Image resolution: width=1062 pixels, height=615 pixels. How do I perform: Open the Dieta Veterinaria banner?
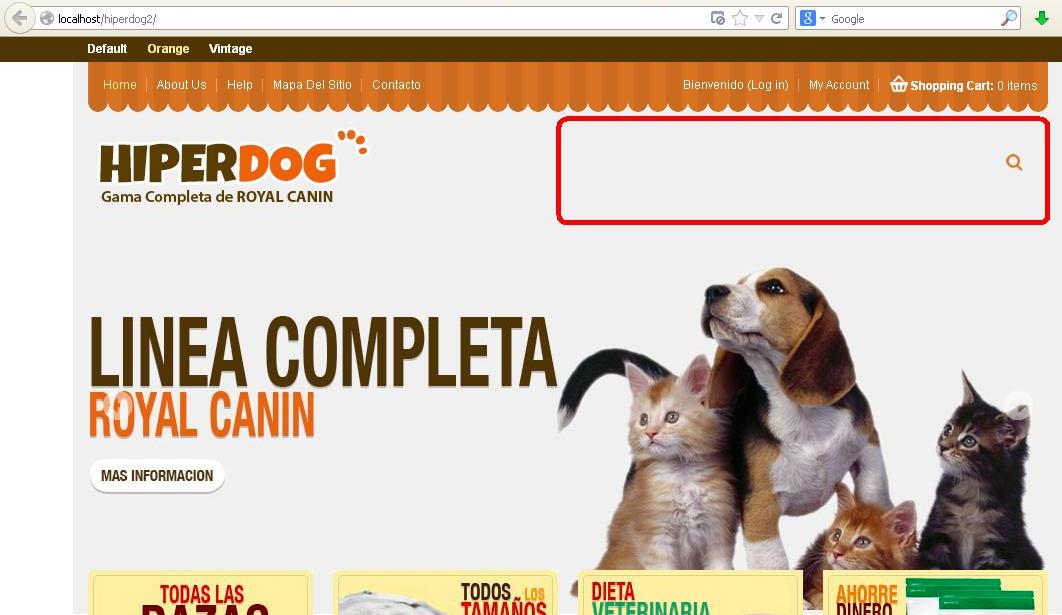coord(690,593)
